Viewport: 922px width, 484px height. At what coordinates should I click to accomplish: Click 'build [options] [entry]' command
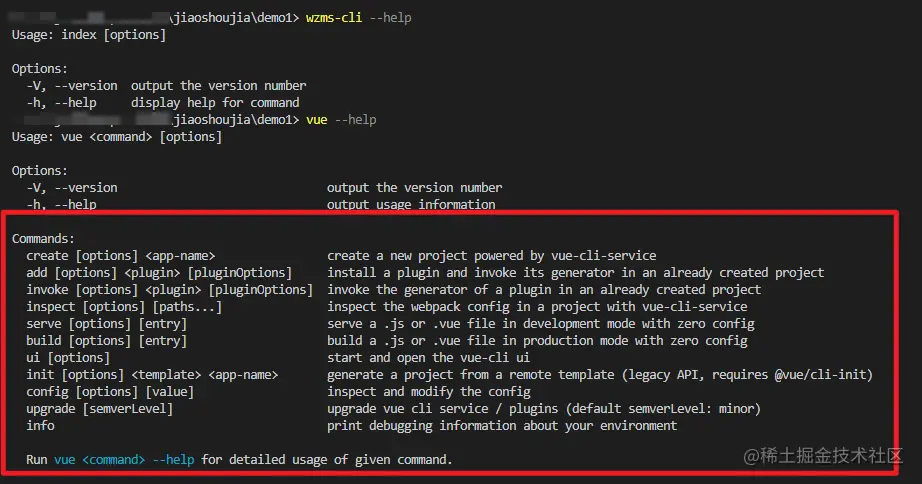click(x=106, y=341)
